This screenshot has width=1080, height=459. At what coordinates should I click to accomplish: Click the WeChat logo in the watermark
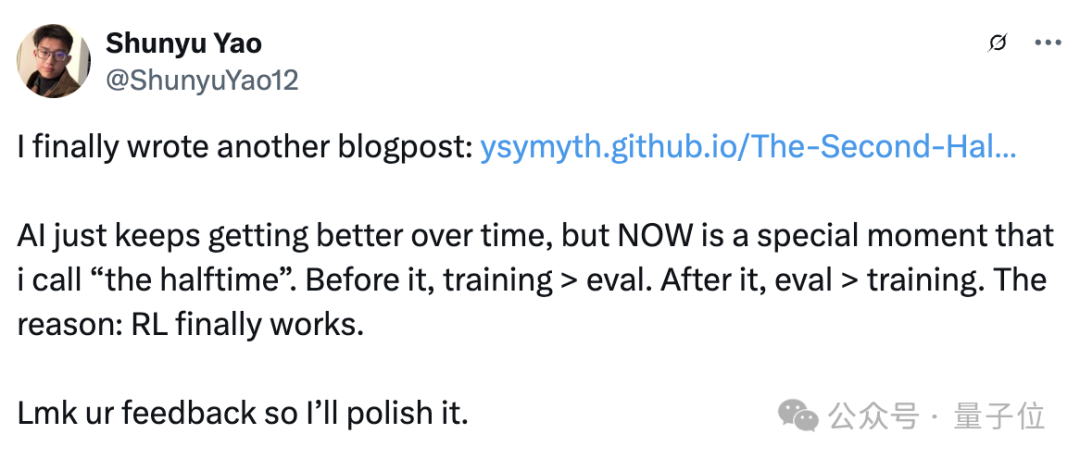(799, 413)
